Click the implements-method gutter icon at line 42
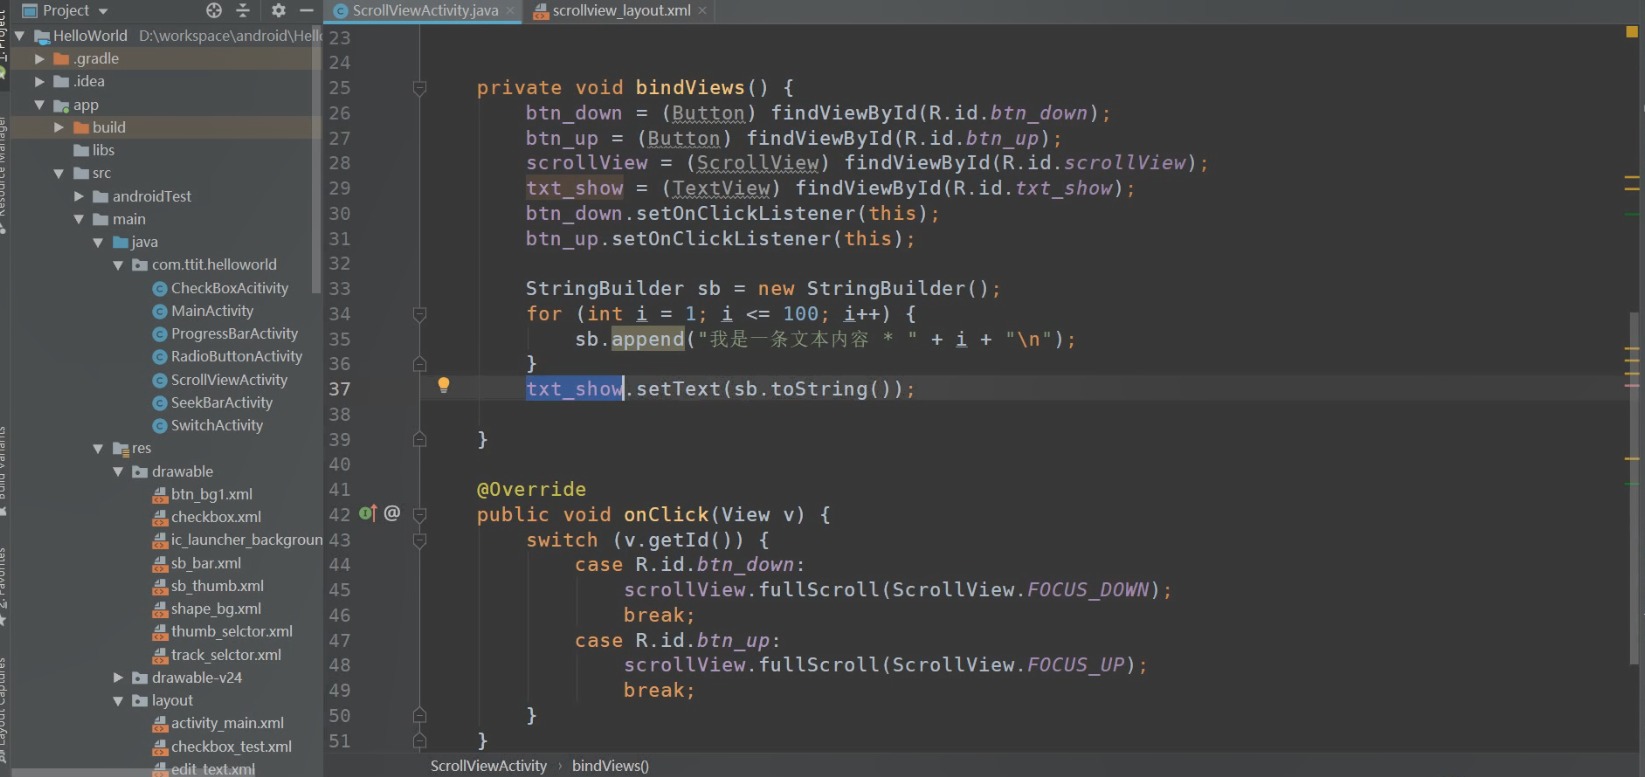 pyautogui.click(x=368, y=514)
